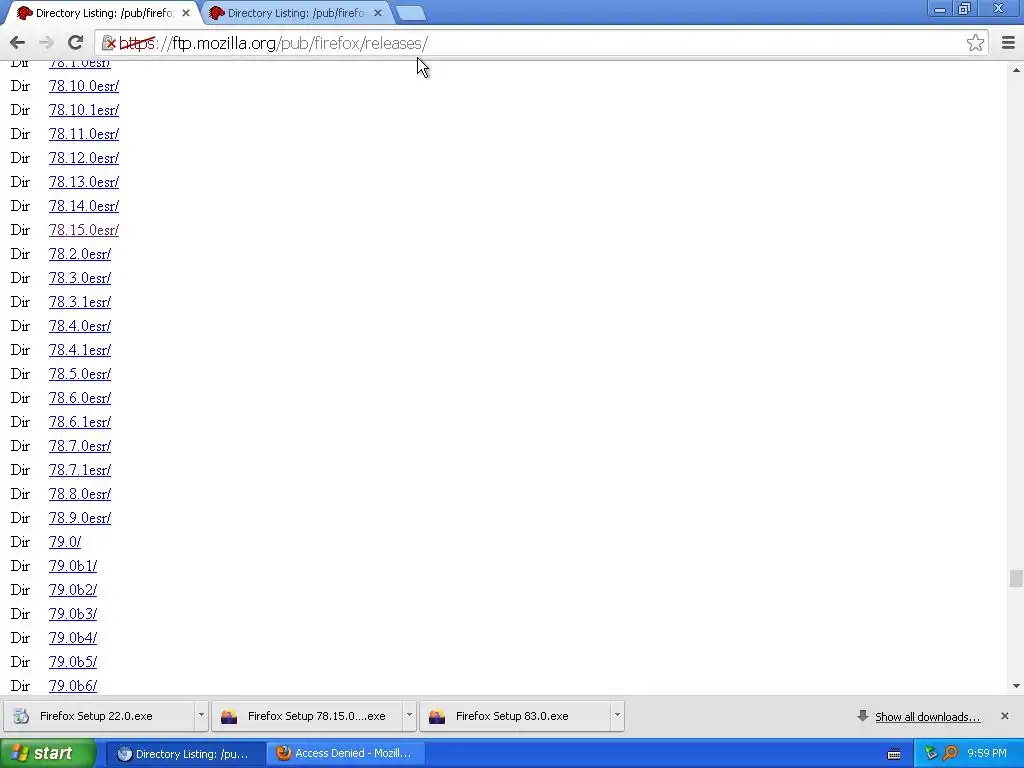Open the 79.0/ directory
This screenshot has width=1024, height=768.
(x=65, y=542)
